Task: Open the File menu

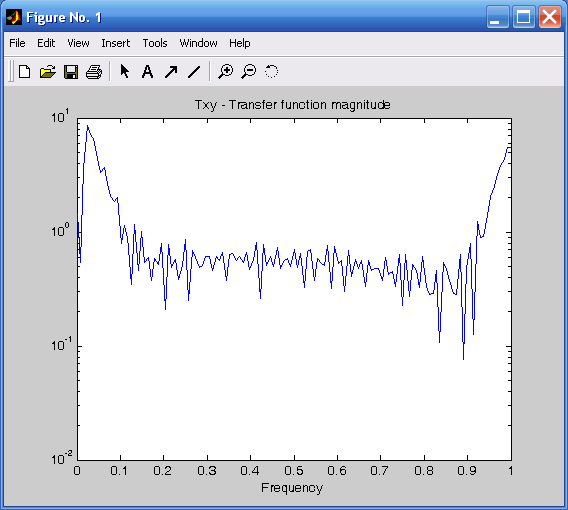Action: (x=17, y=43)
